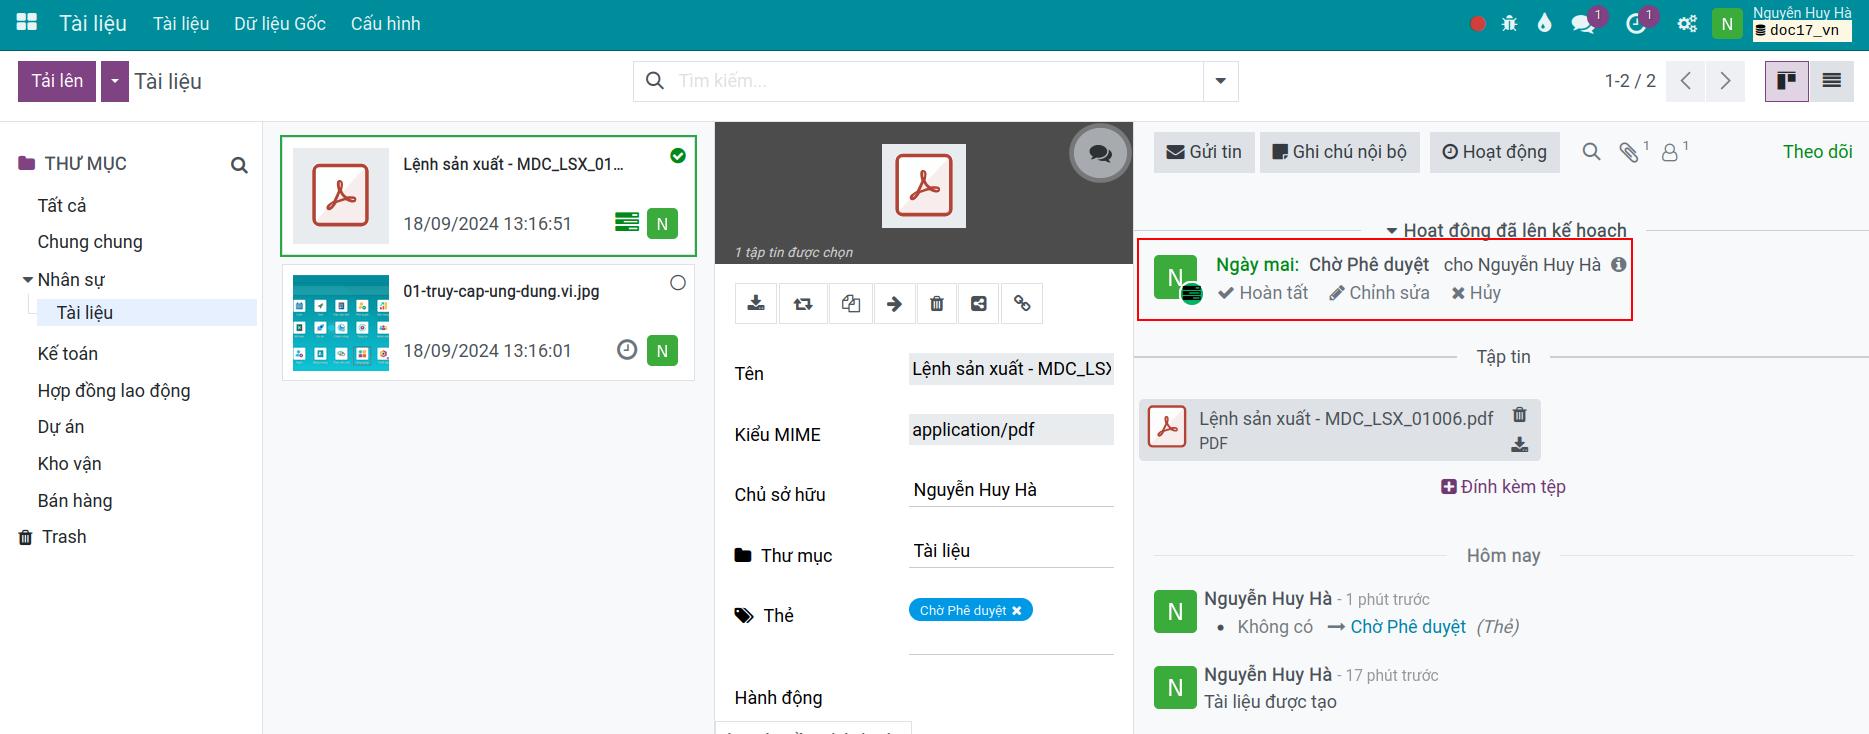The image size is (1869, 734).
Task: Click the trash icon in the document toolbar
Action: pos(937,304)
